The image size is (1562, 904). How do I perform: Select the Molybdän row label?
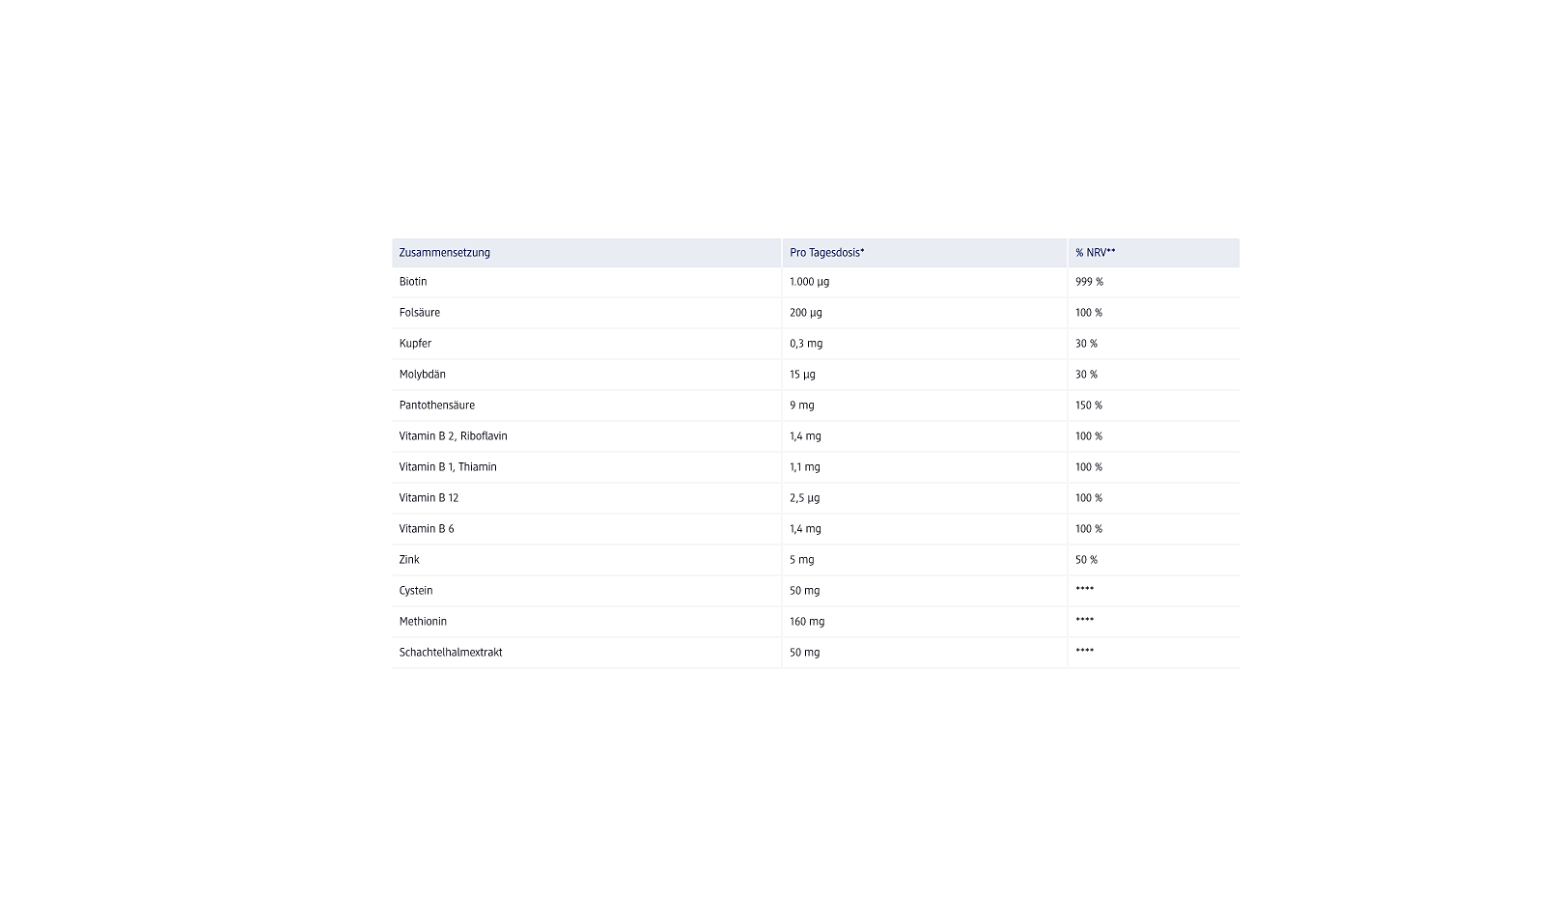tap(422, 375)
